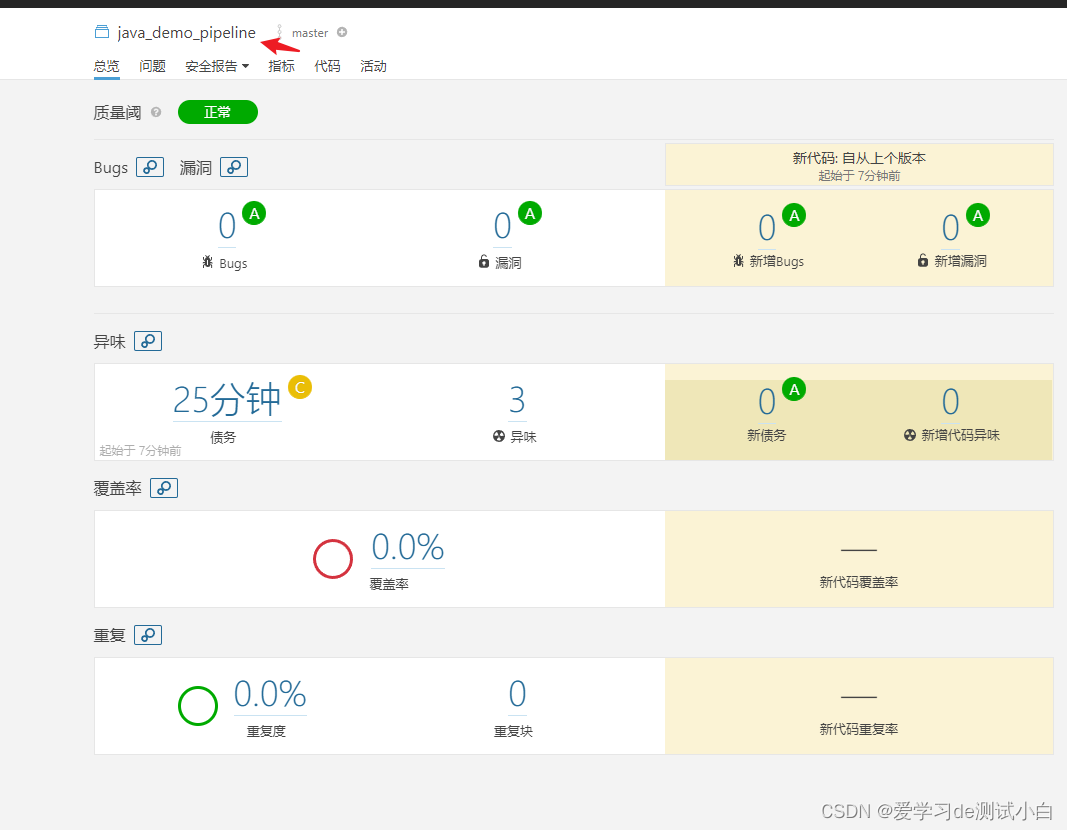Click the code smell icon beside the 异味 count

pos(498,435)
